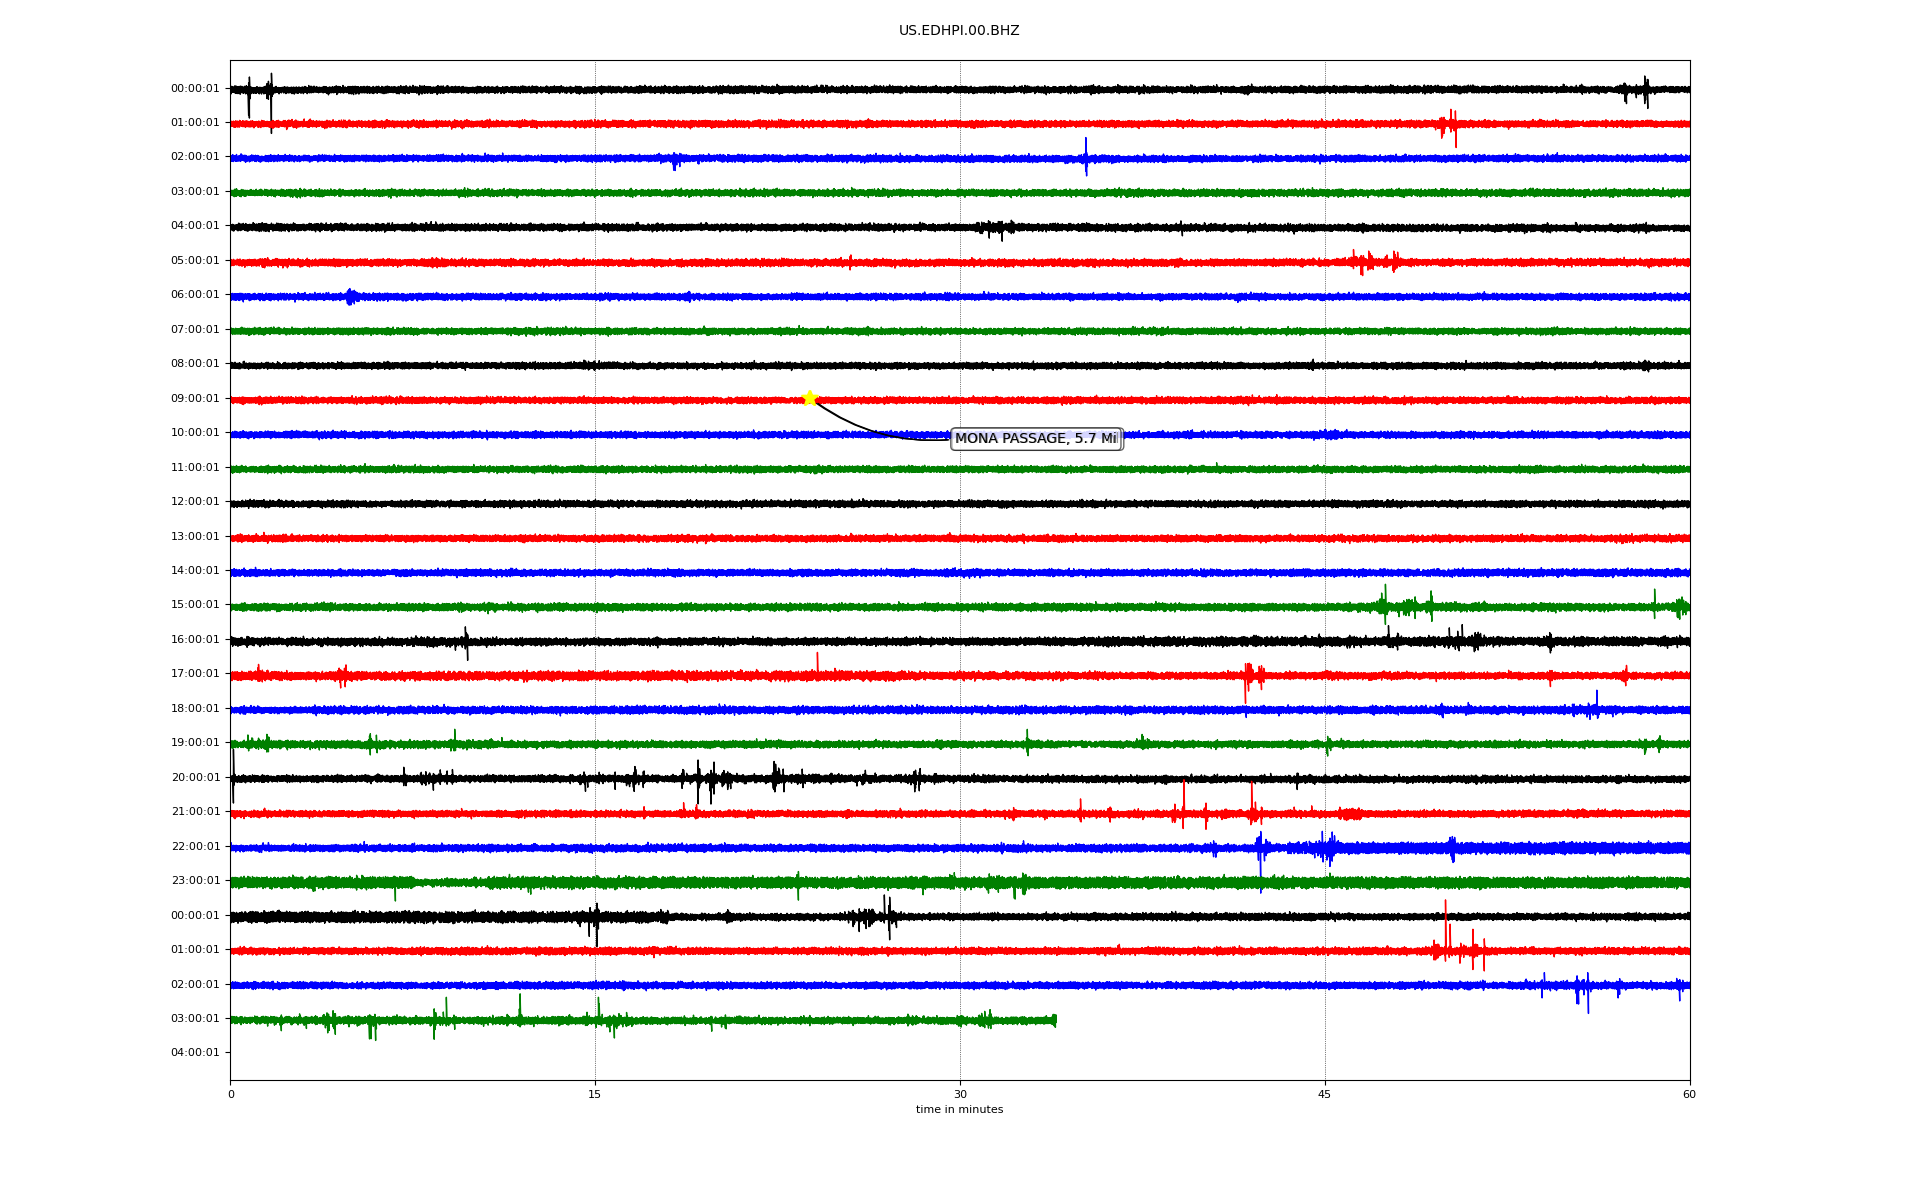Image resolution: width=1920 pixels, height=1200 pixels.
Task: Click the 19:00:01 row time label
Action: (x=195, y=743)
